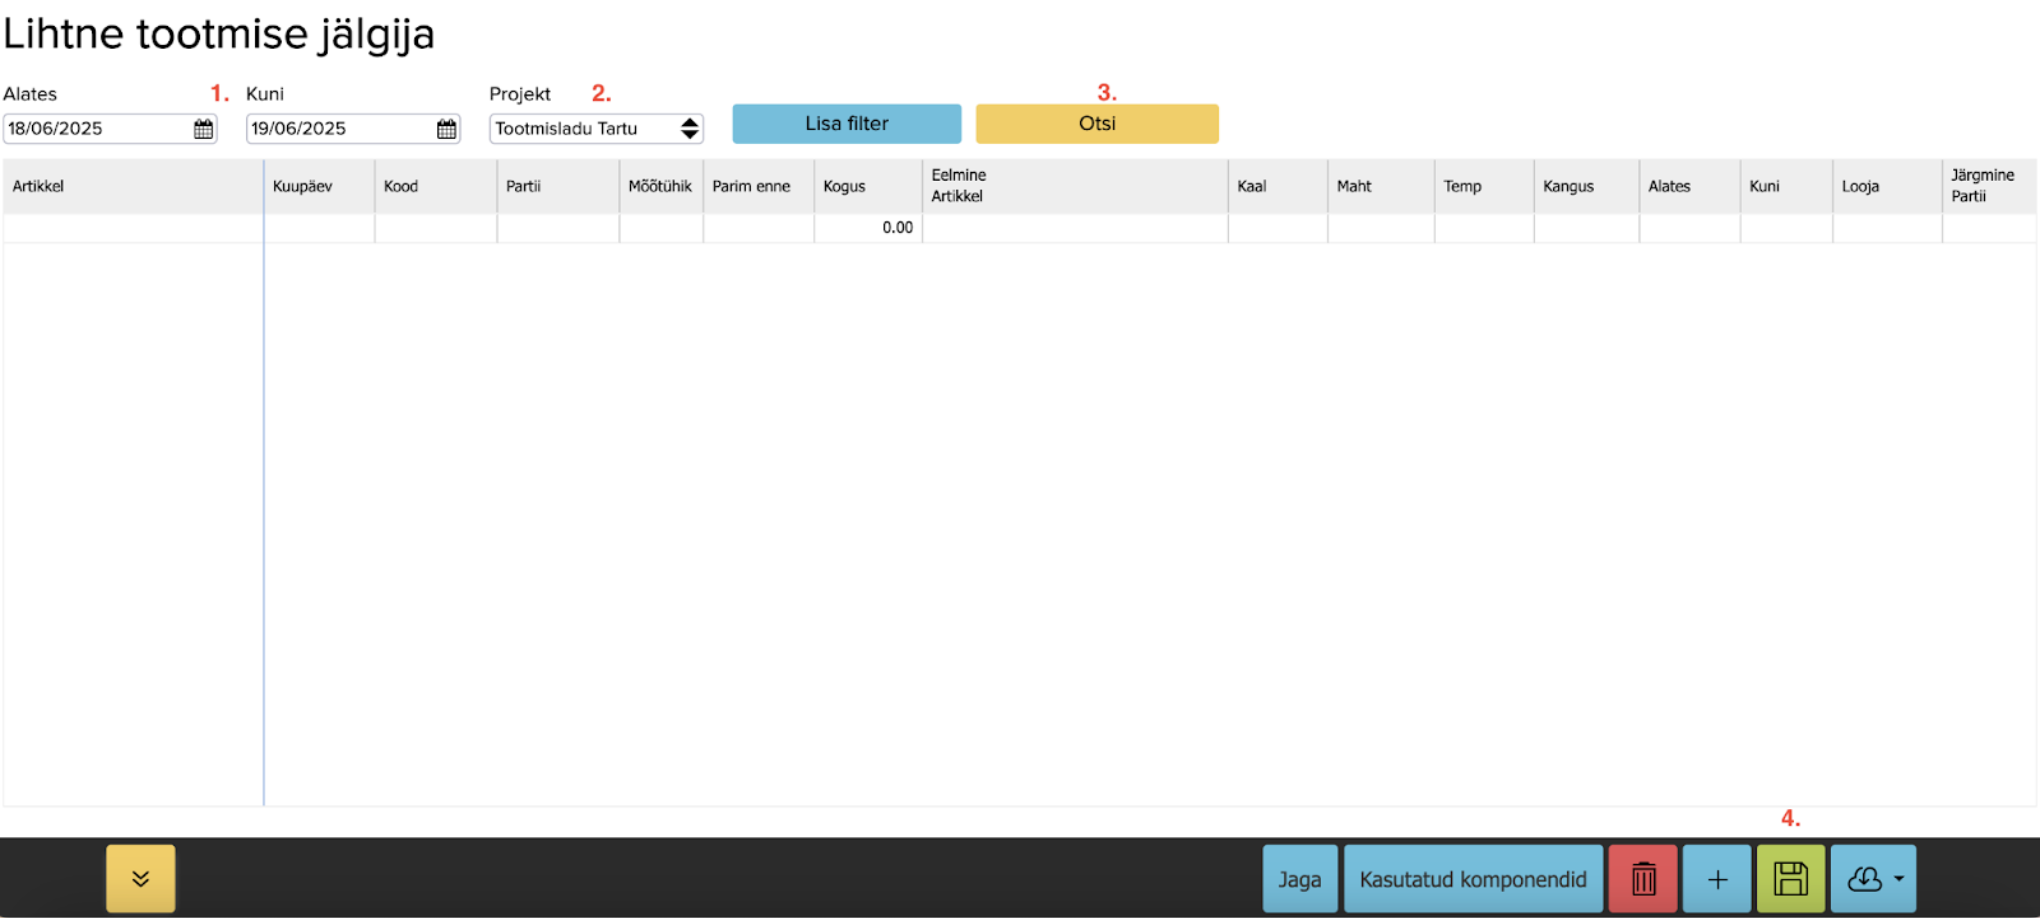Click into the Alates date field
The image size is (2040, 918).
pyautogui.click(x=97, y=129)
